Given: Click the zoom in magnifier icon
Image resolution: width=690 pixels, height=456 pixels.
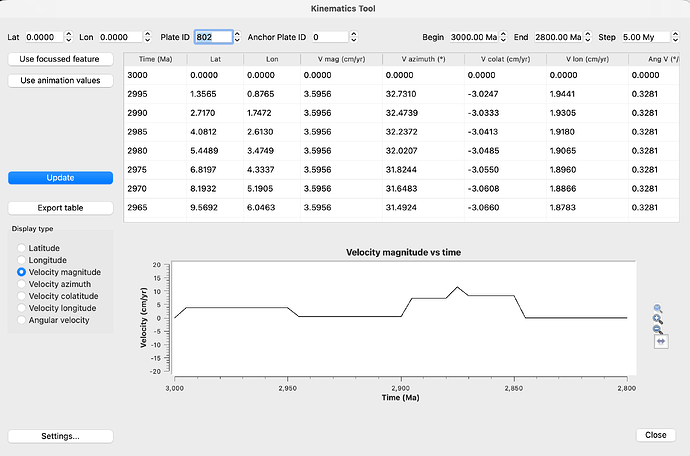Looking at the screenshot, I should (x=658, y=319).
